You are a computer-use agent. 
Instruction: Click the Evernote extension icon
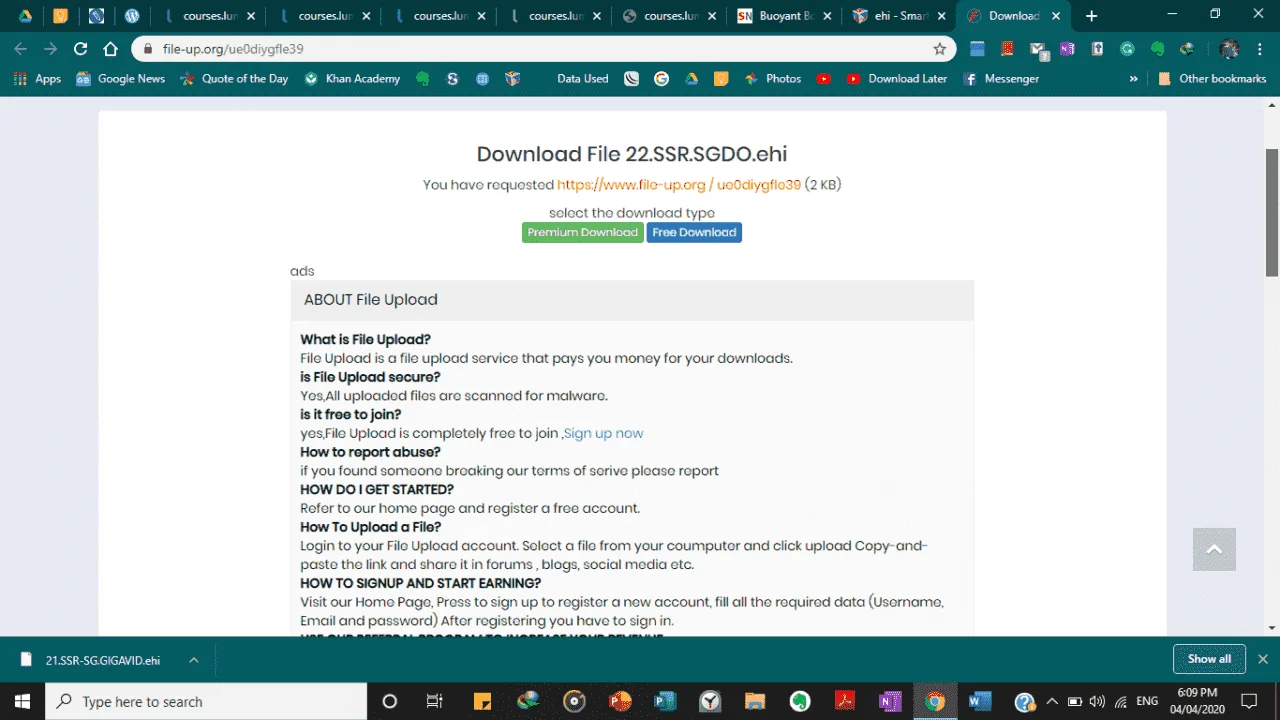click(1157, 49)
